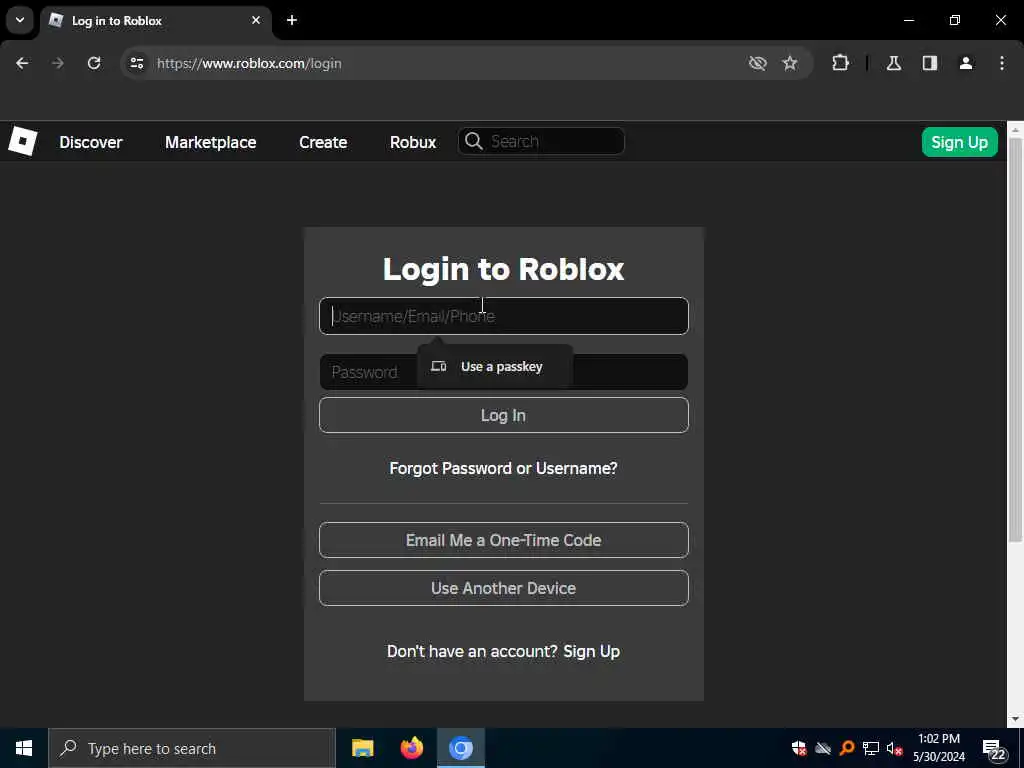Open a new browser tab

(x=292, y=20)
